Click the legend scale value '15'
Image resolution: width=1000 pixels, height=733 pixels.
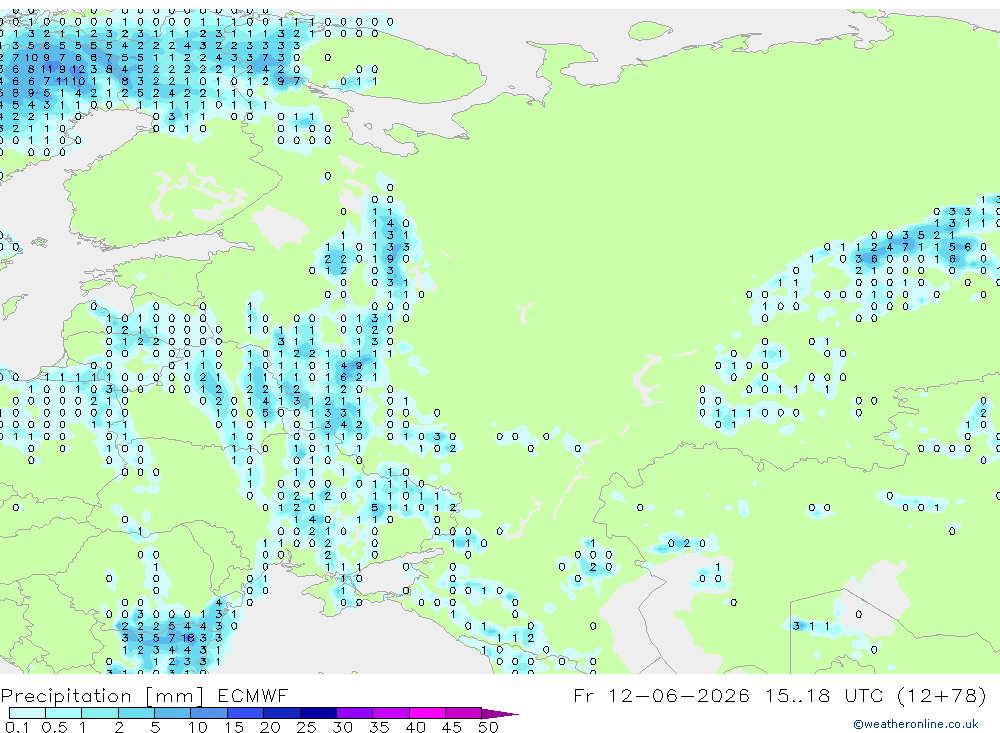point(234,727)
